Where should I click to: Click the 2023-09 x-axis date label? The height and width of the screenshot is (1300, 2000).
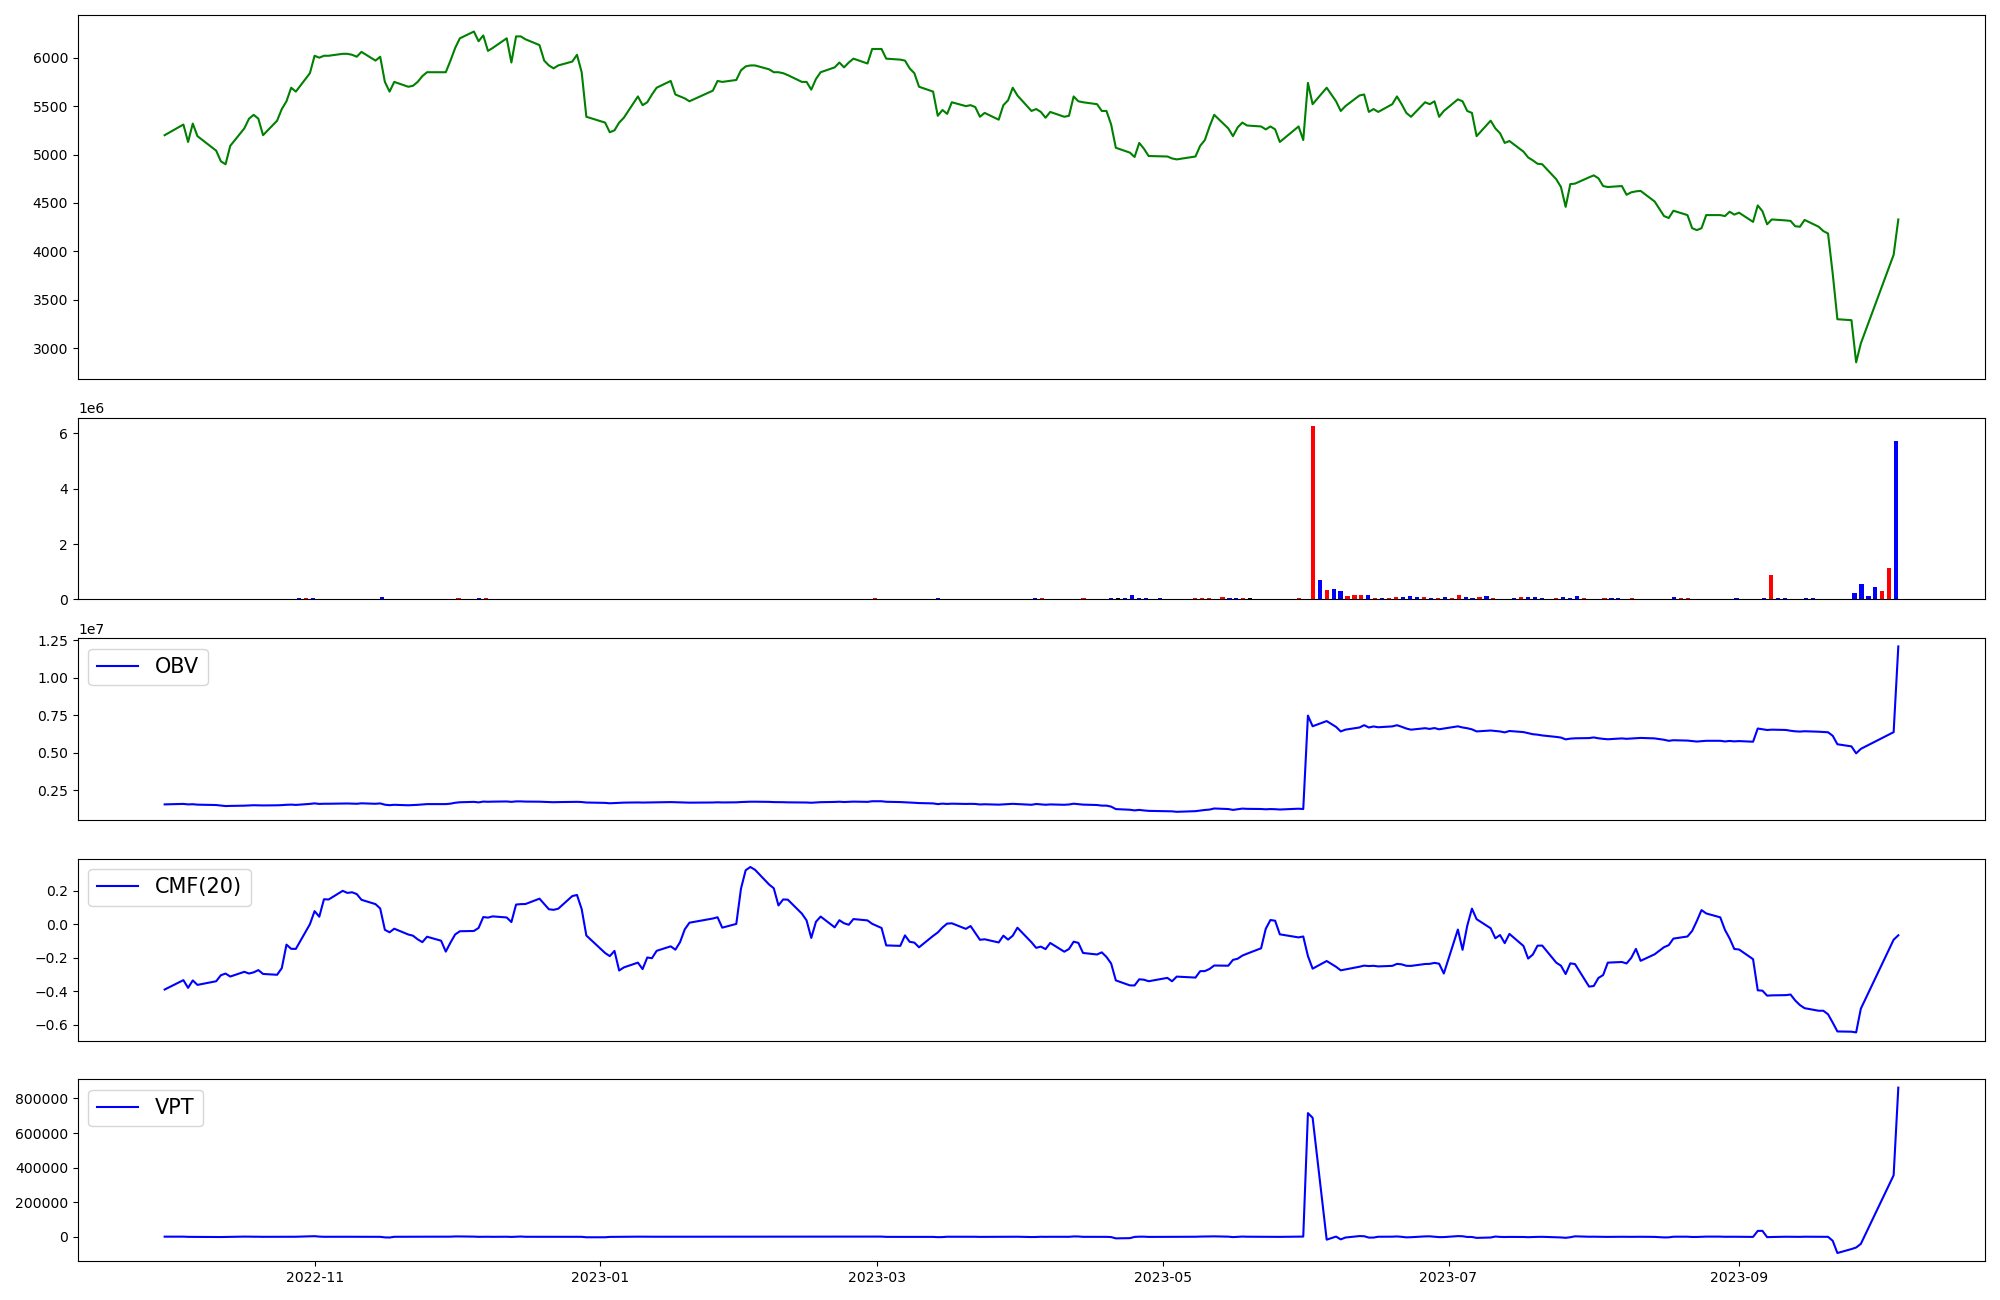[x=1738, y=1277]
